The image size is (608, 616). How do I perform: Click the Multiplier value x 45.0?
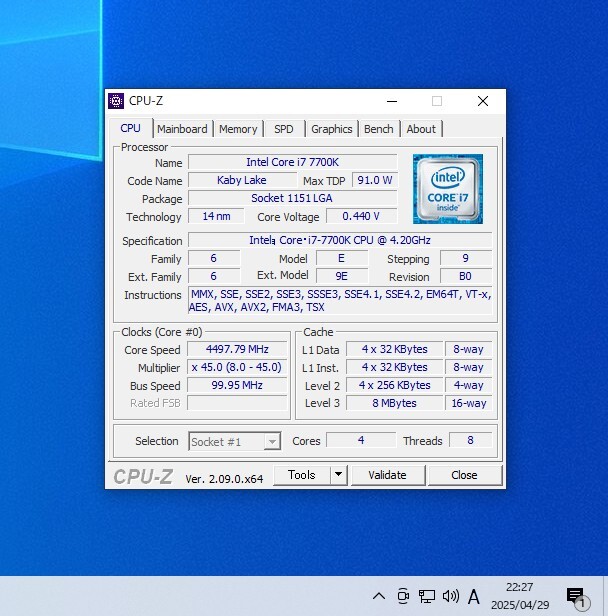237,367
